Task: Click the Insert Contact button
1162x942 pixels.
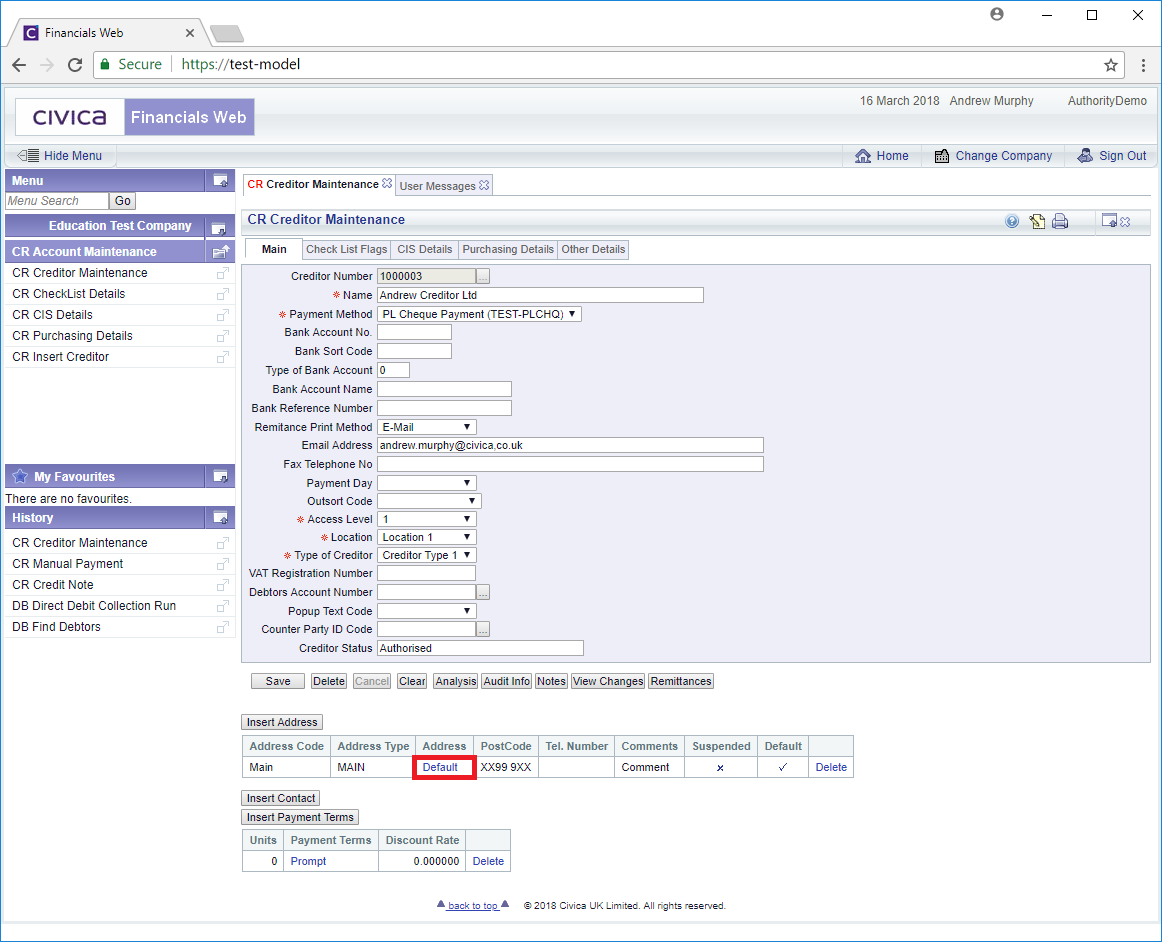Action: point(281,798)
